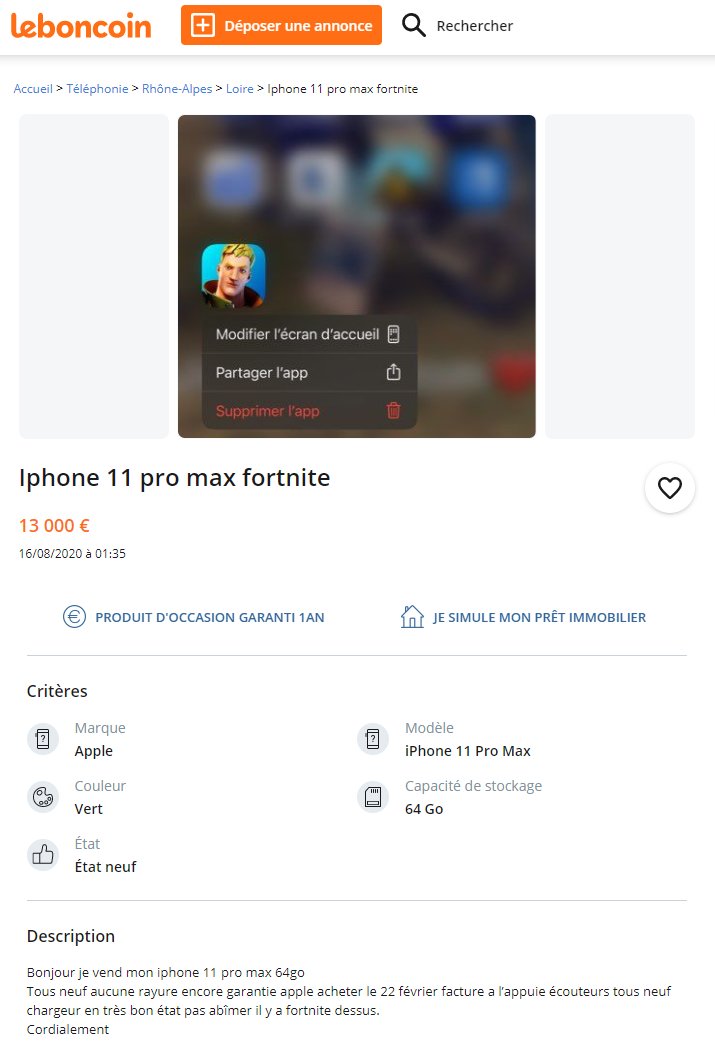Viewport: 715px width, 1049px height.
Task: Open the Accueil breadcrumb link
Action: pyautogui.click(x=33, y=89)
